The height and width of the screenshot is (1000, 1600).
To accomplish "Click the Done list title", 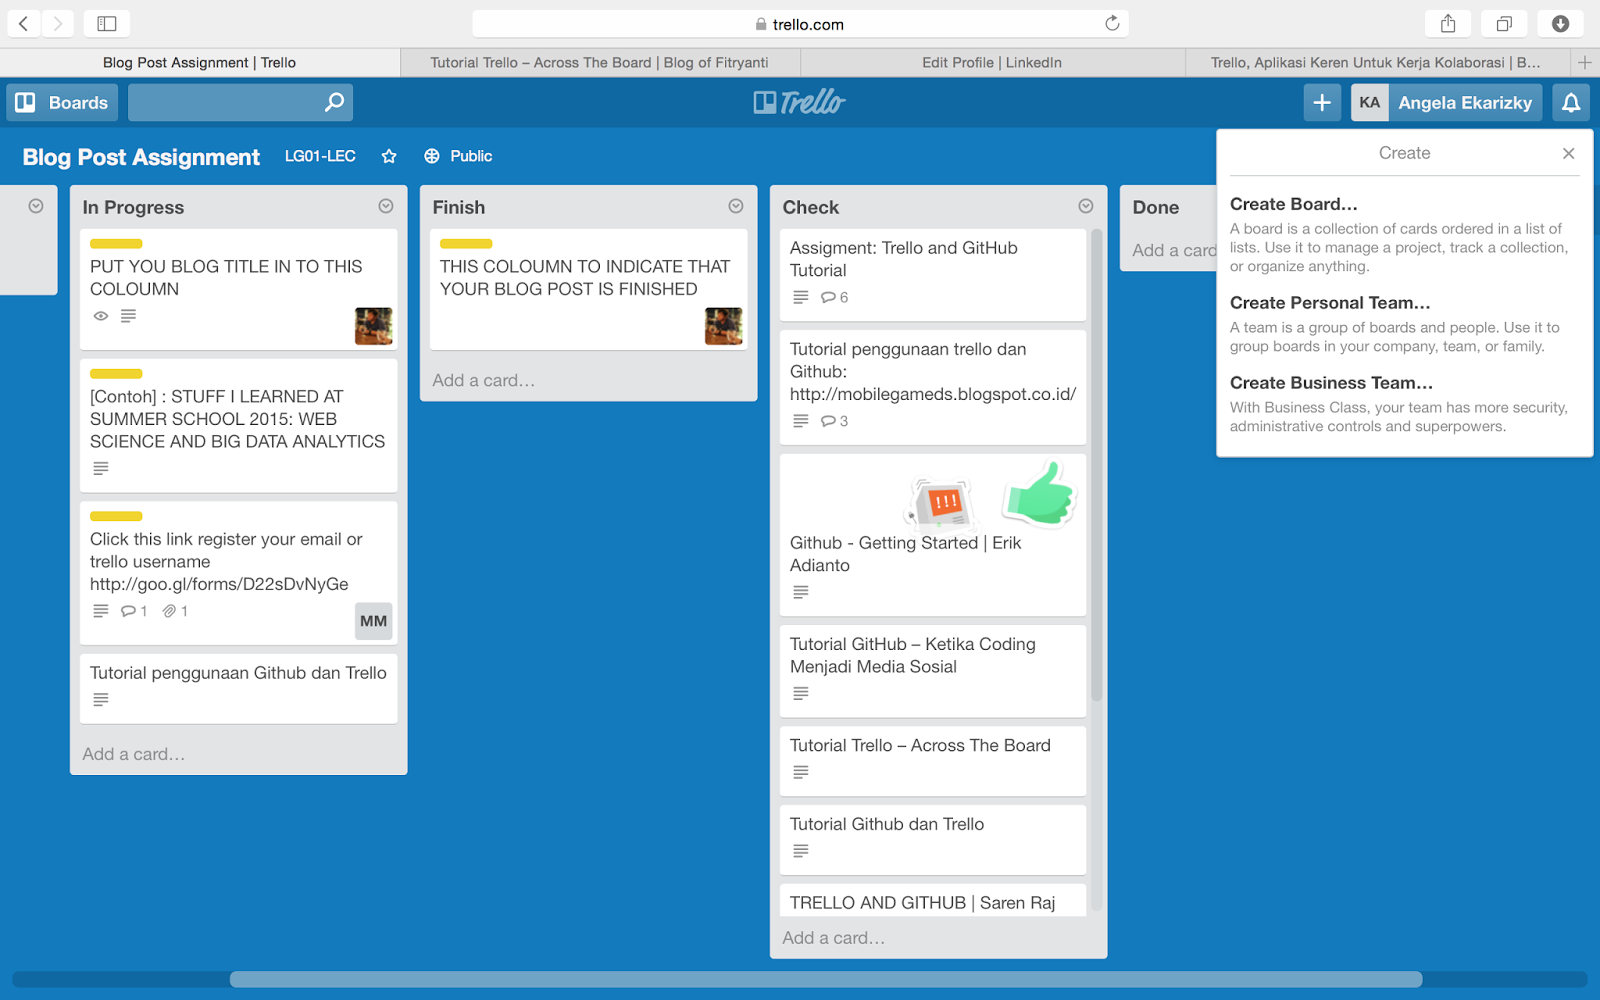I will tap(1156, 207).
